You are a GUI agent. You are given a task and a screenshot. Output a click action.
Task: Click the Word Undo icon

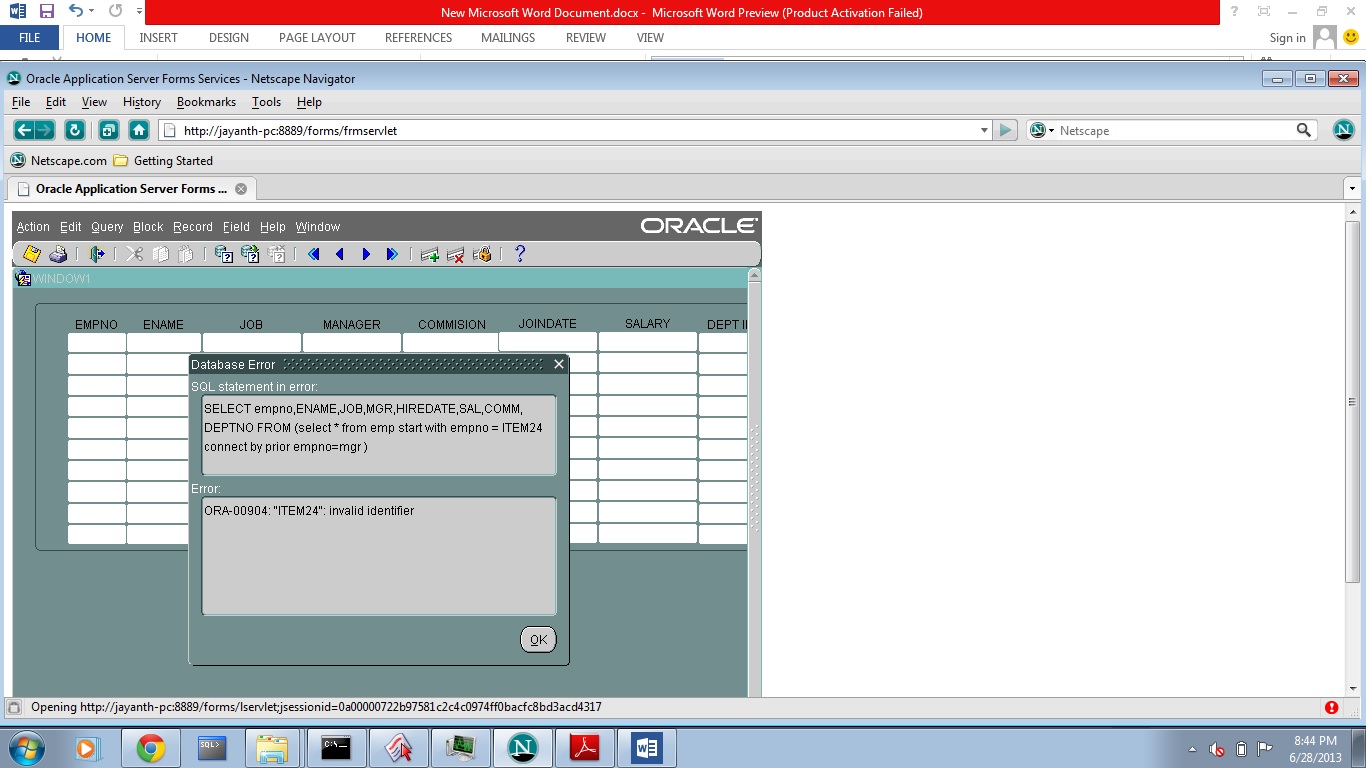click(76, 12)
